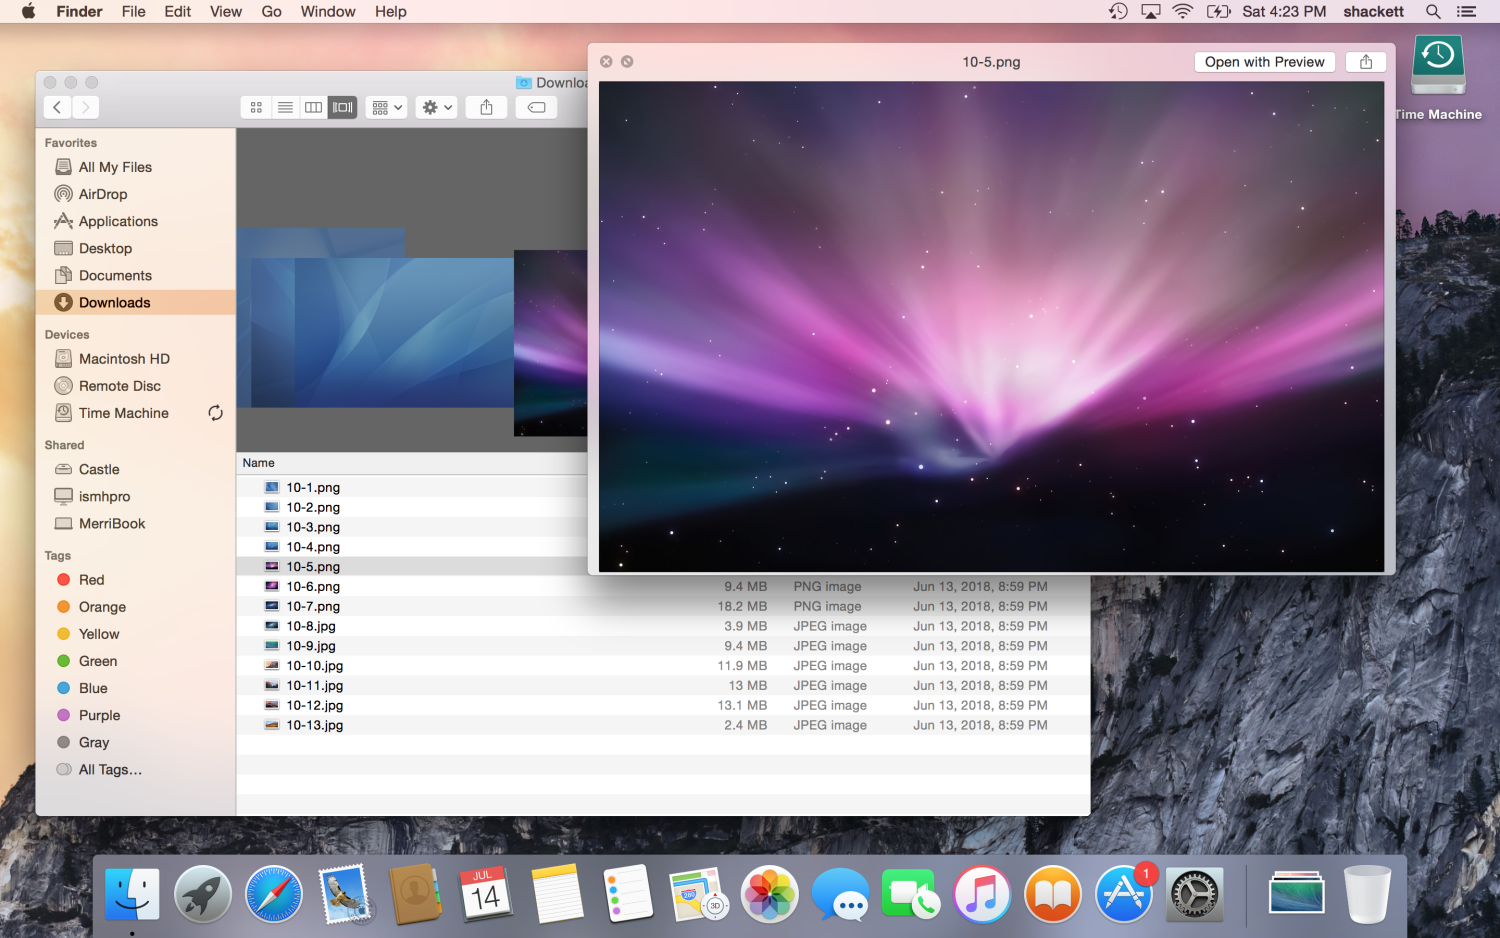The width and height of the screenshot is (1500, 938).
Task: Open Safari from the Dock
Action: (x=273, y=893)
